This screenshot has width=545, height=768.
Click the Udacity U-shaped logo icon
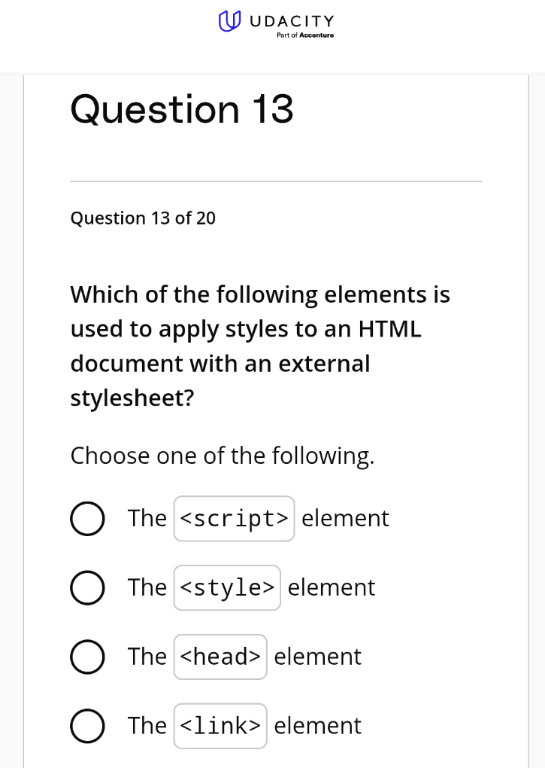(x=229, y=21)
